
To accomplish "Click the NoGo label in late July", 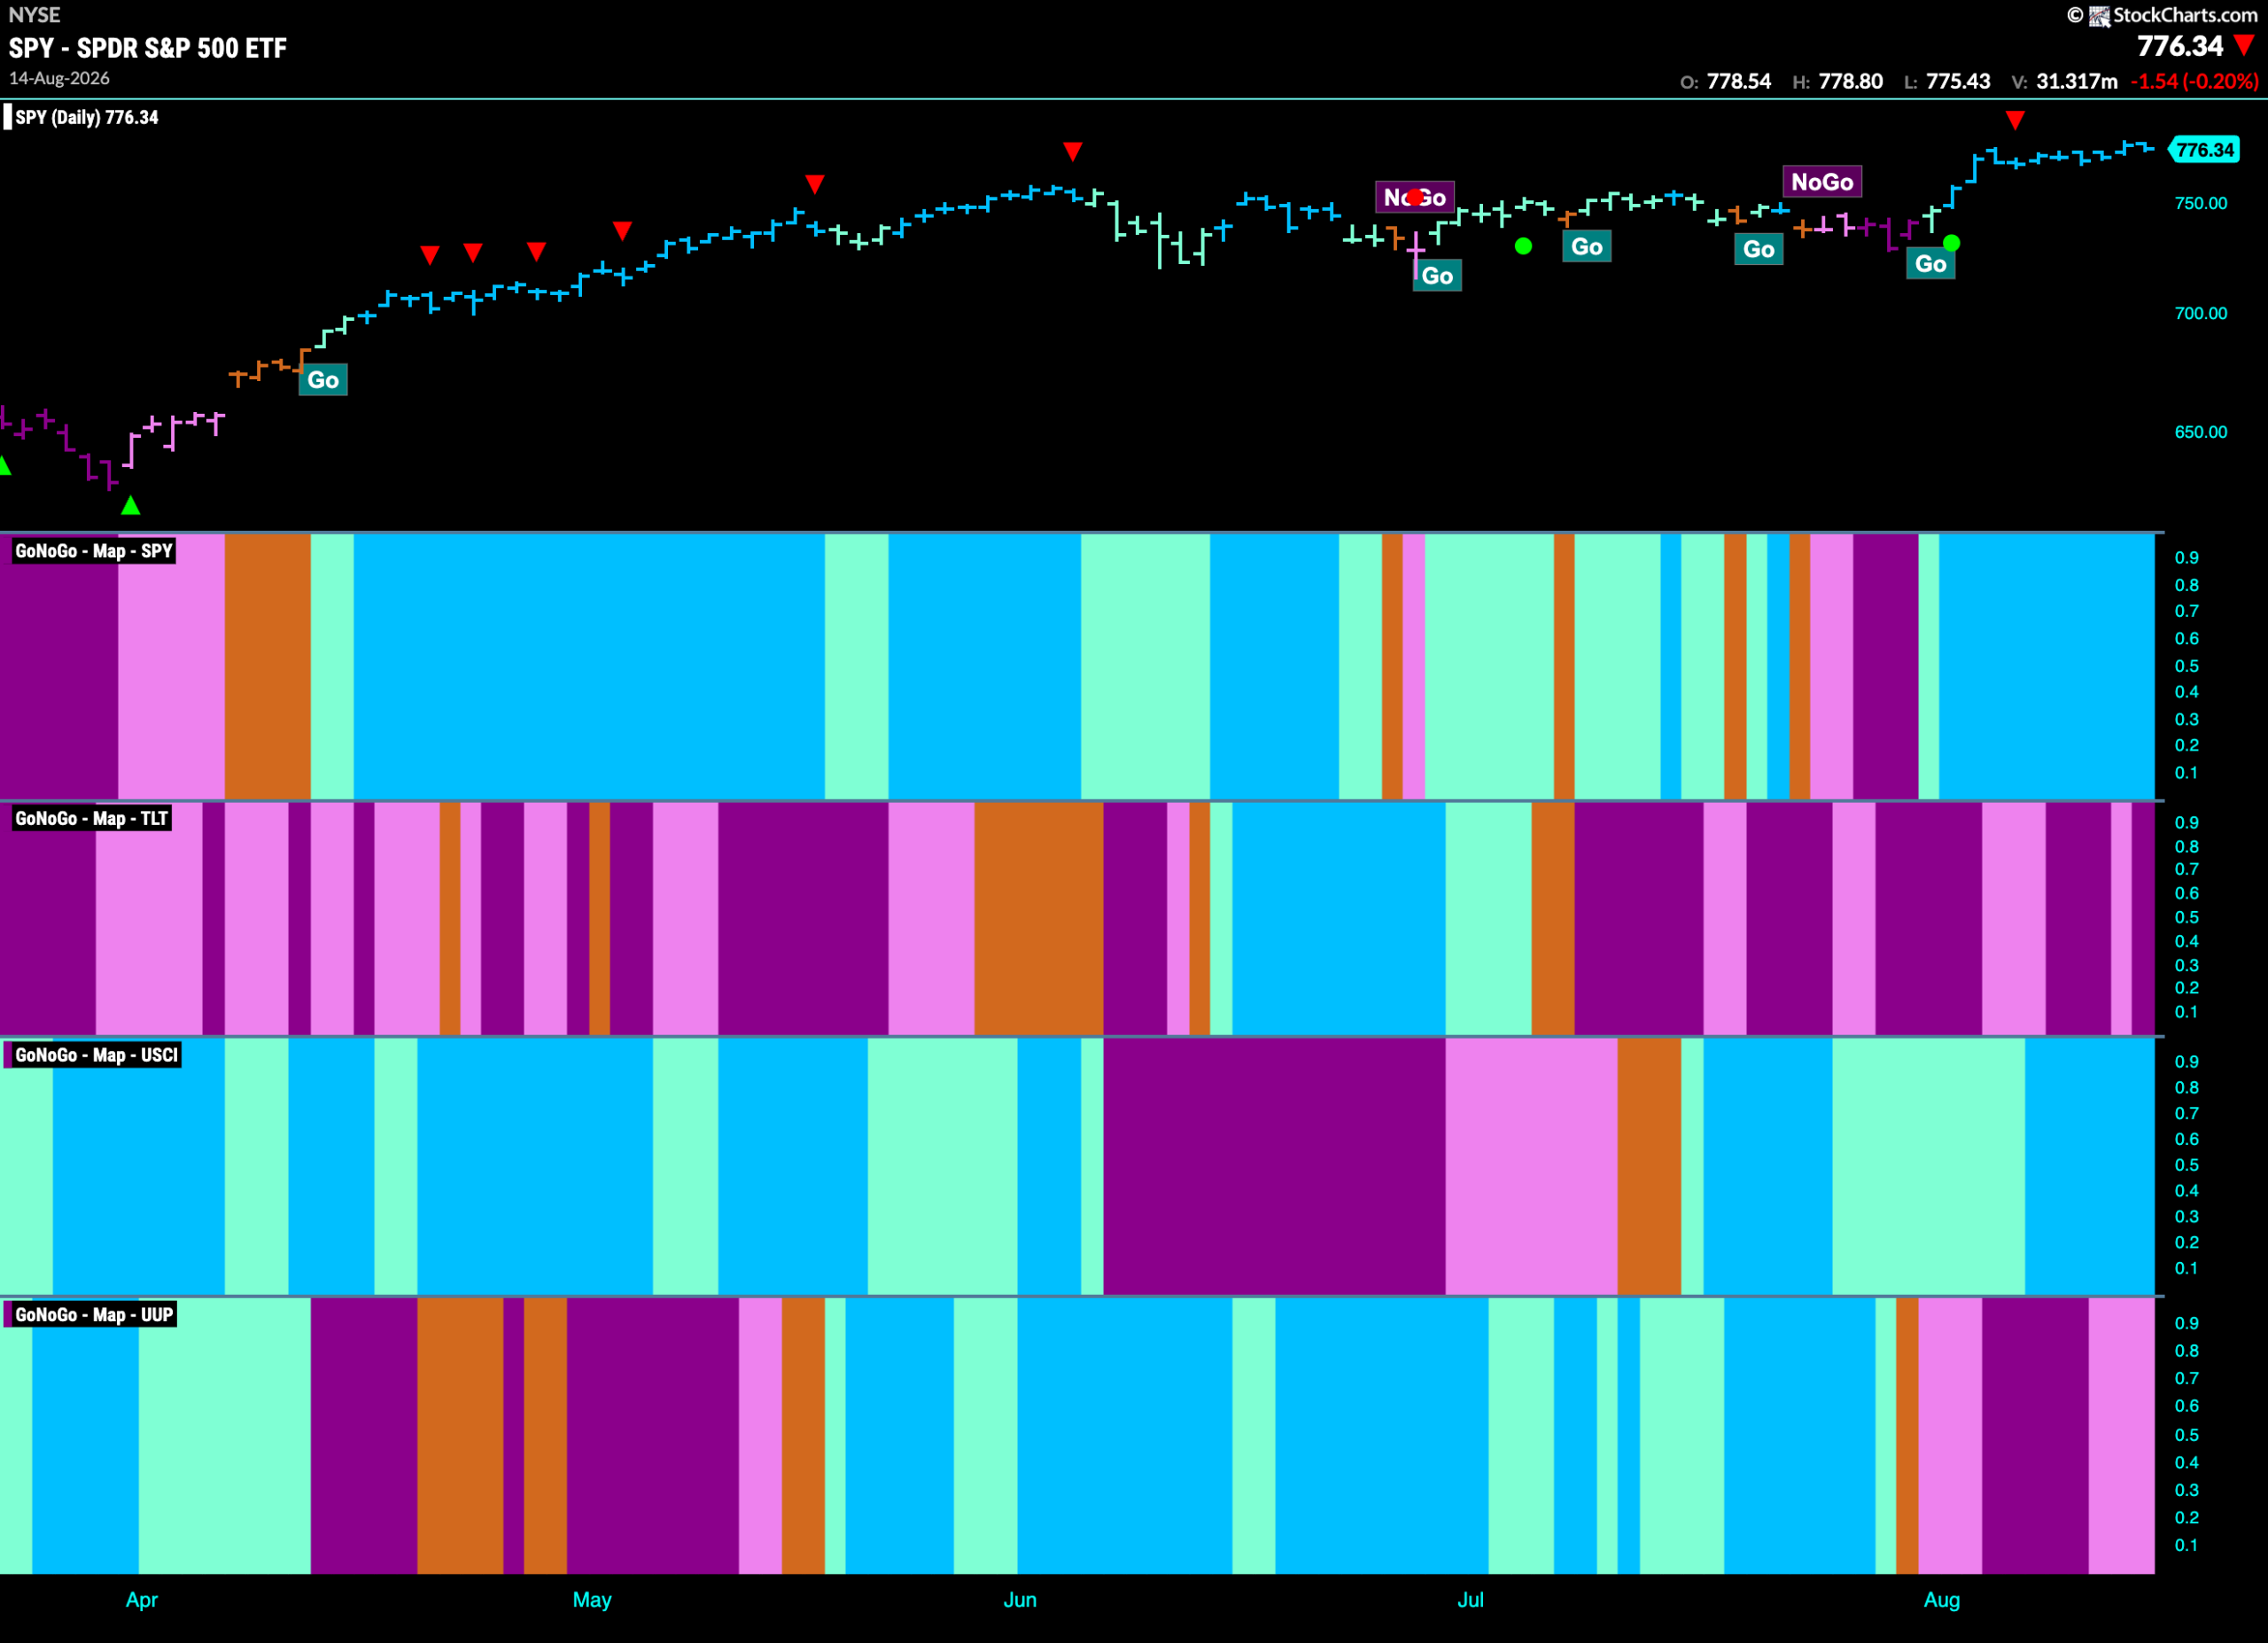I will tap(1822, 182).
